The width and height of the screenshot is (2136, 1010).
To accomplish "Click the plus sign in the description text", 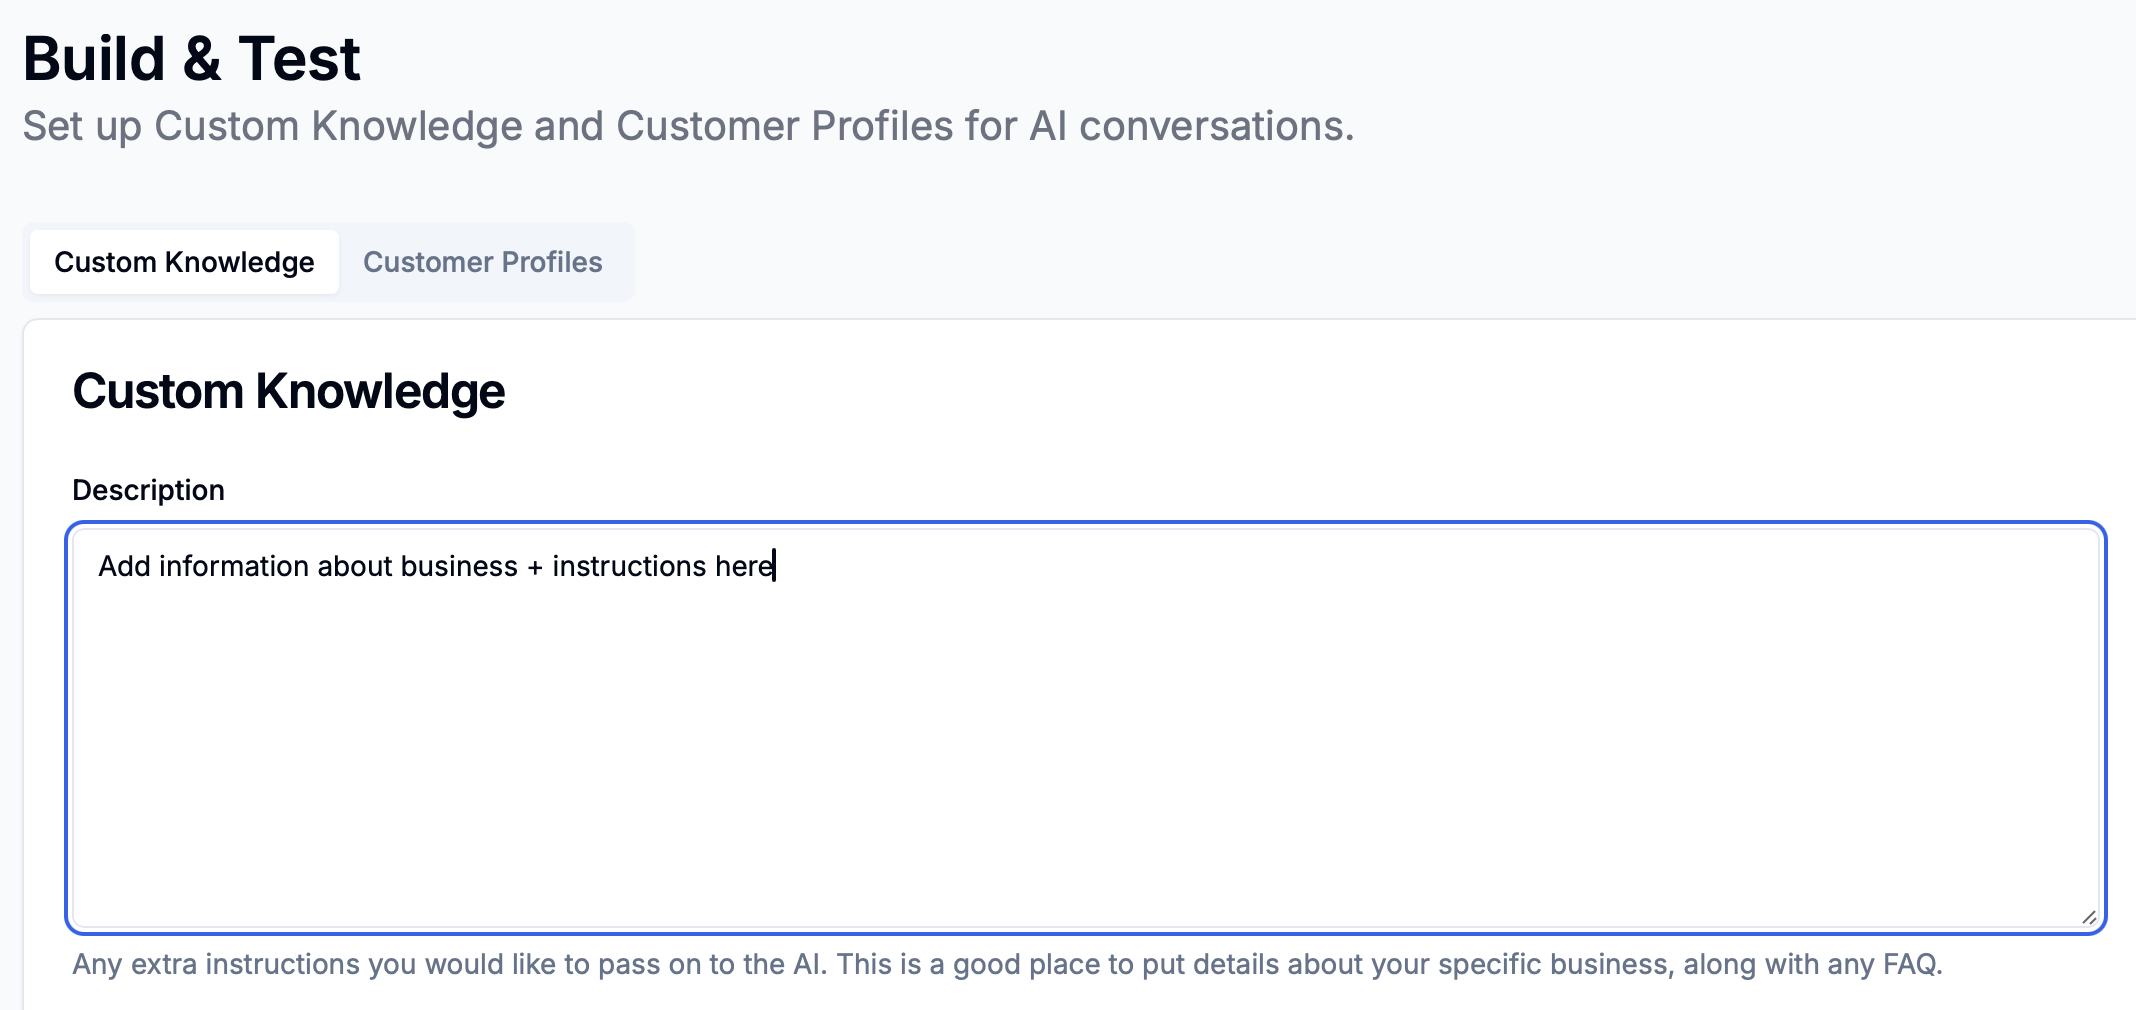I will pos(535,567).
